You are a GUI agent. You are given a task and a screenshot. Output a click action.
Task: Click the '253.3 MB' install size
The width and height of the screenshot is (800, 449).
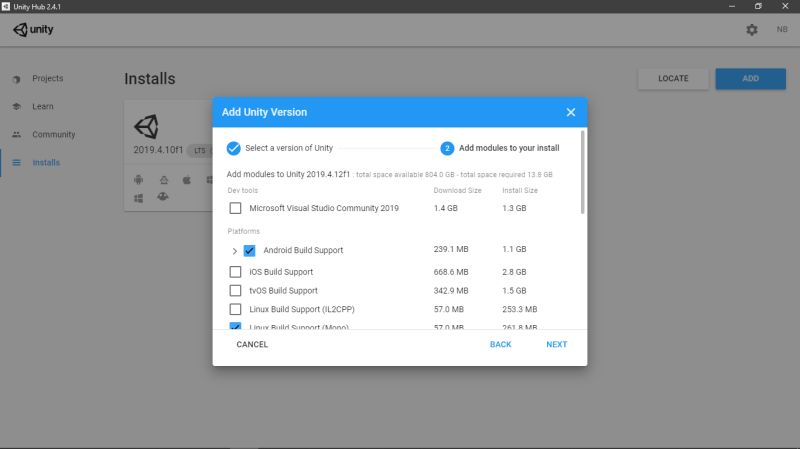click(519, 309)
